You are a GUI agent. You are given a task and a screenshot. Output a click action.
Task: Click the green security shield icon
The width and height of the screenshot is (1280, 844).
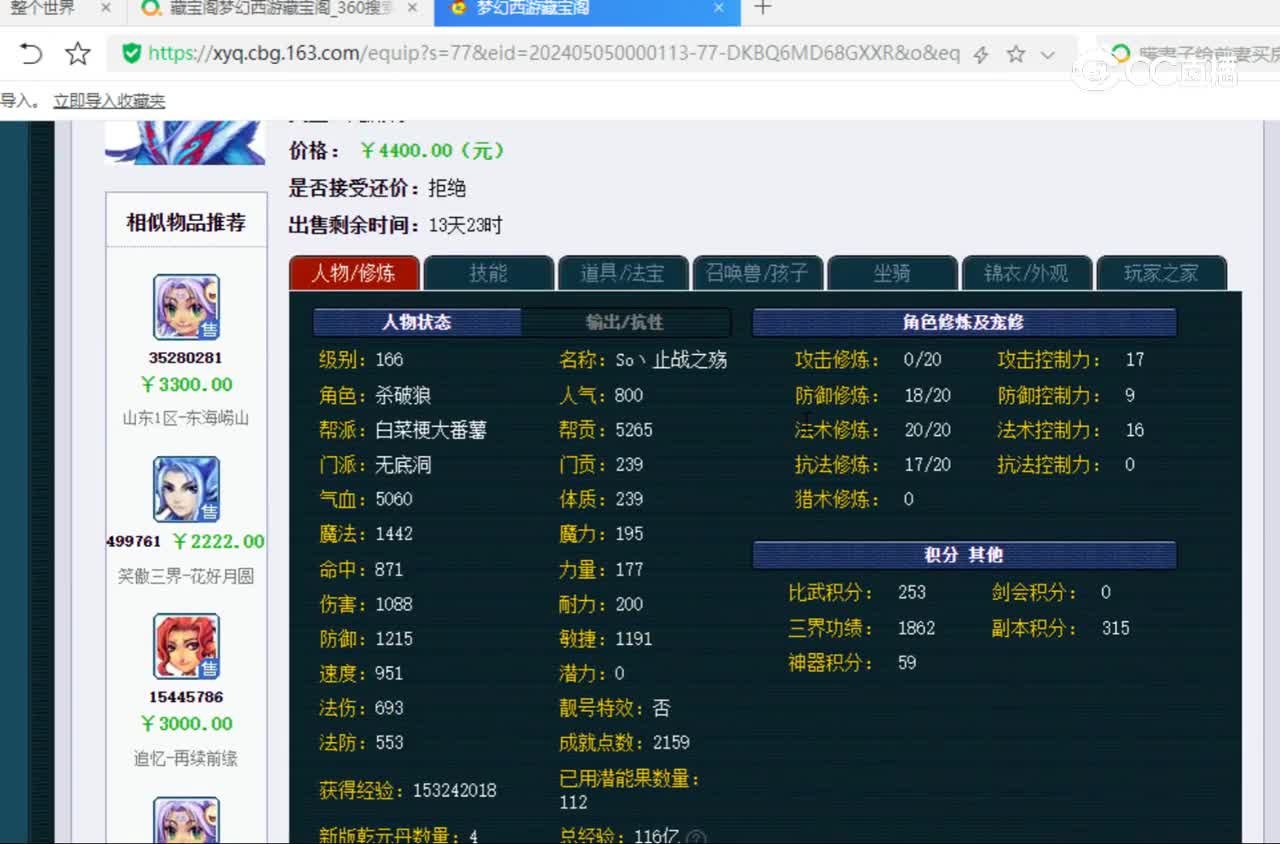coord(131,54)
